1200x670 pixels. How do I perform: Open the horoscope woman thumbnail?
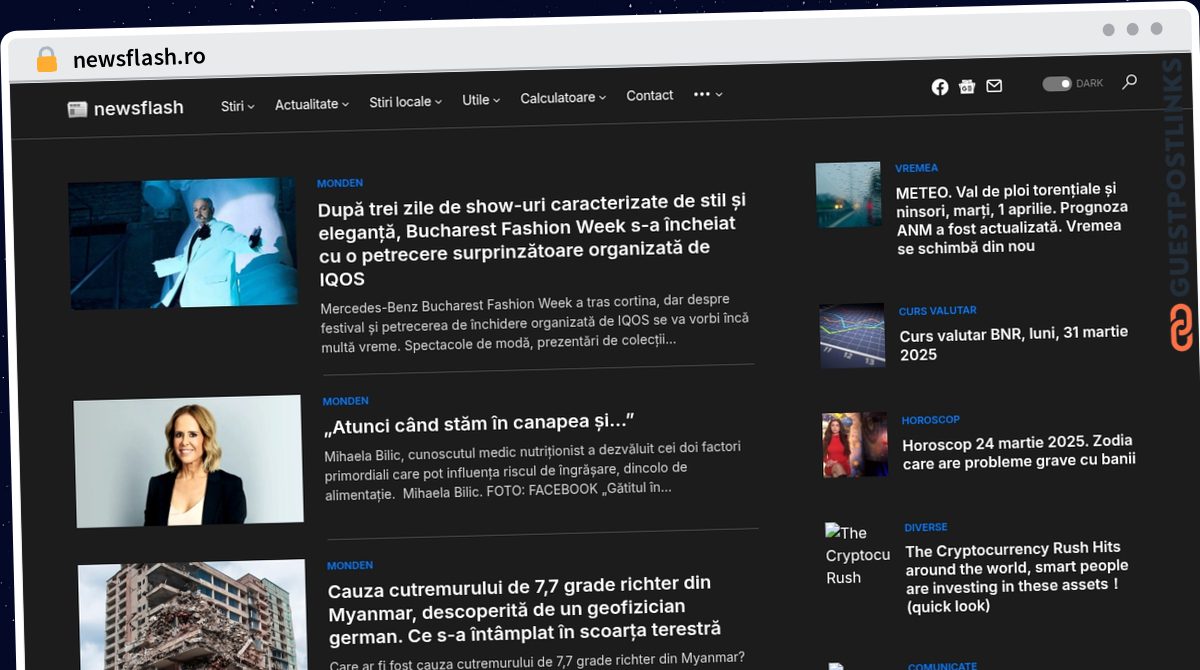(x=855, y=444)
